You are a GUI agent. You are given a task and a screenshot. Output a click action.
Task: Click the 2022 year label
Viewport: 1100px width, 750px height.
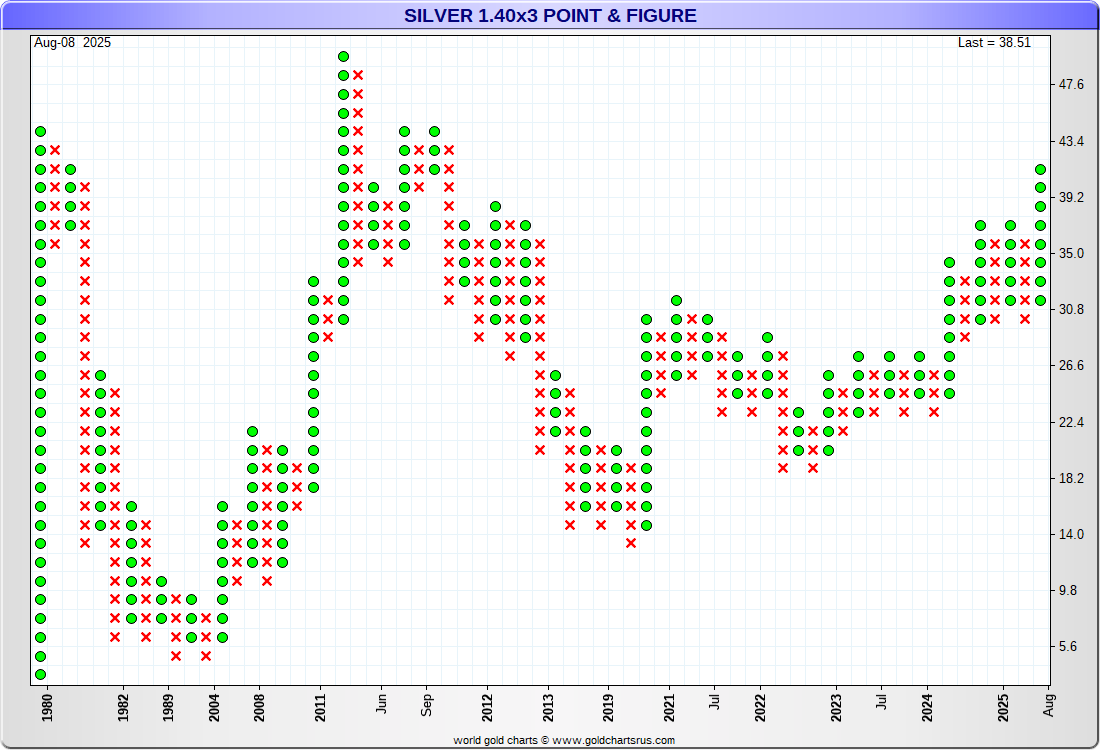760,708
